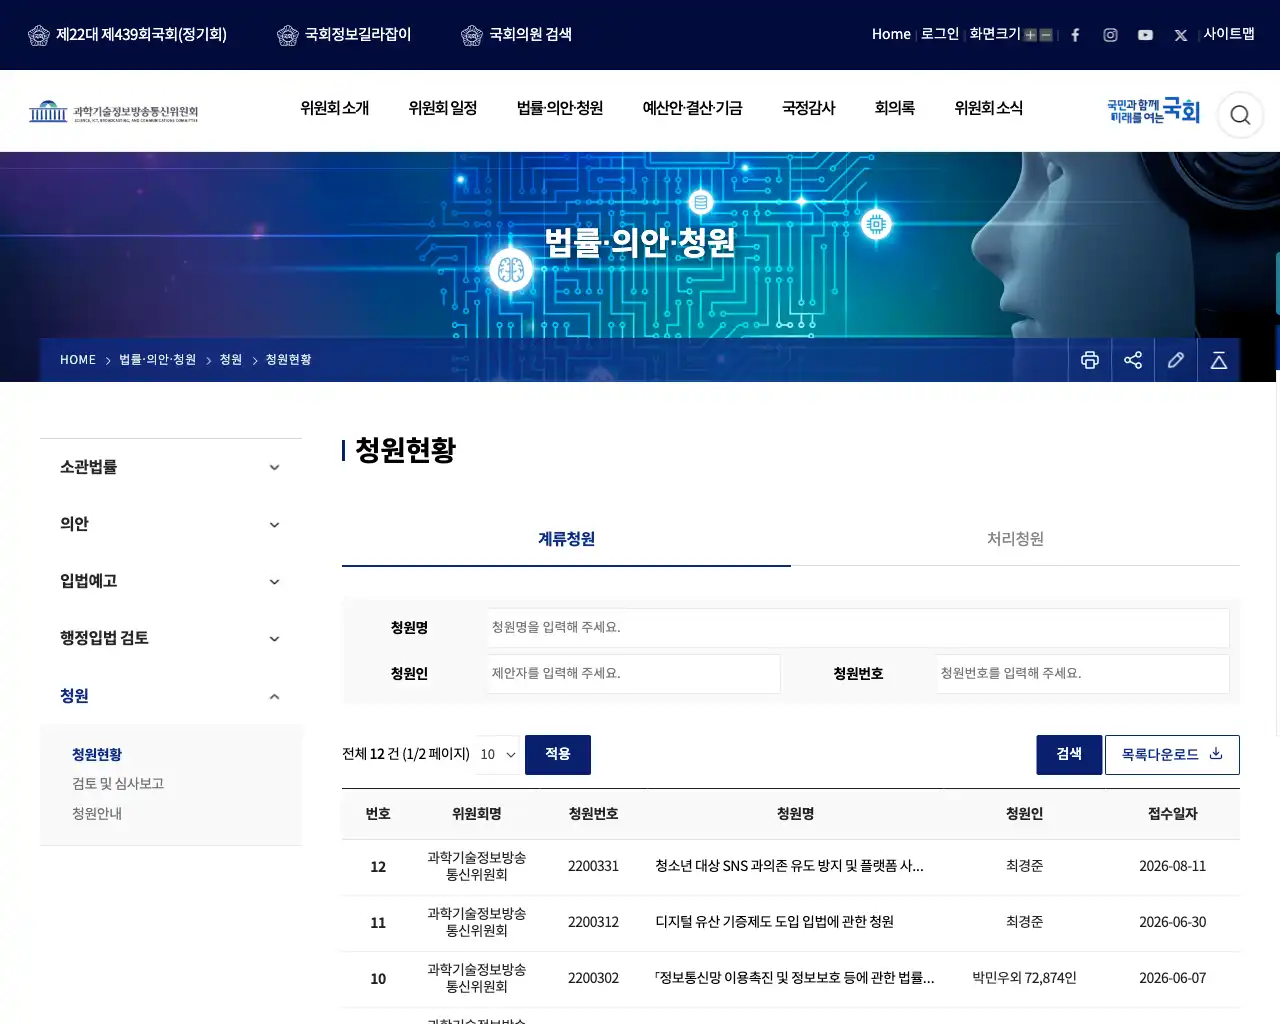
Task: Expand the 소관법률 sidebar section
Action: 171,467
